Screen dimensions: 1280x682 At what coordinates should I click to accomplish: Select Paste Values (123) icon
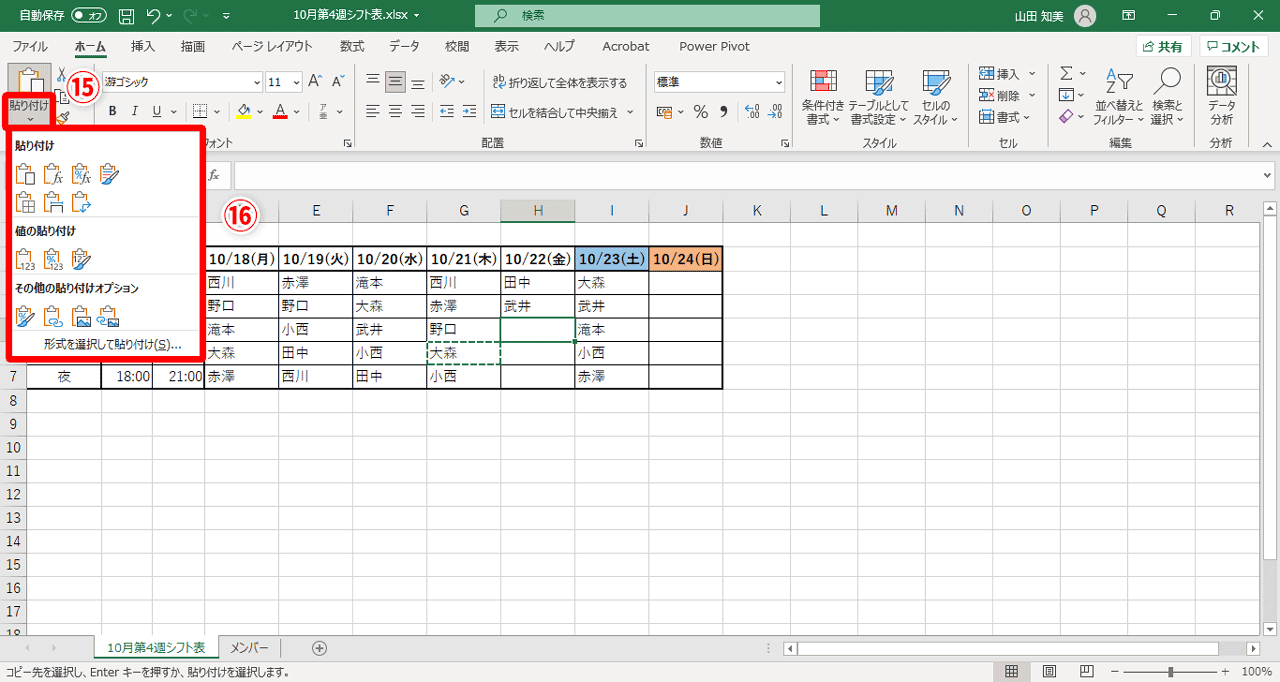[x=26, y=260]
